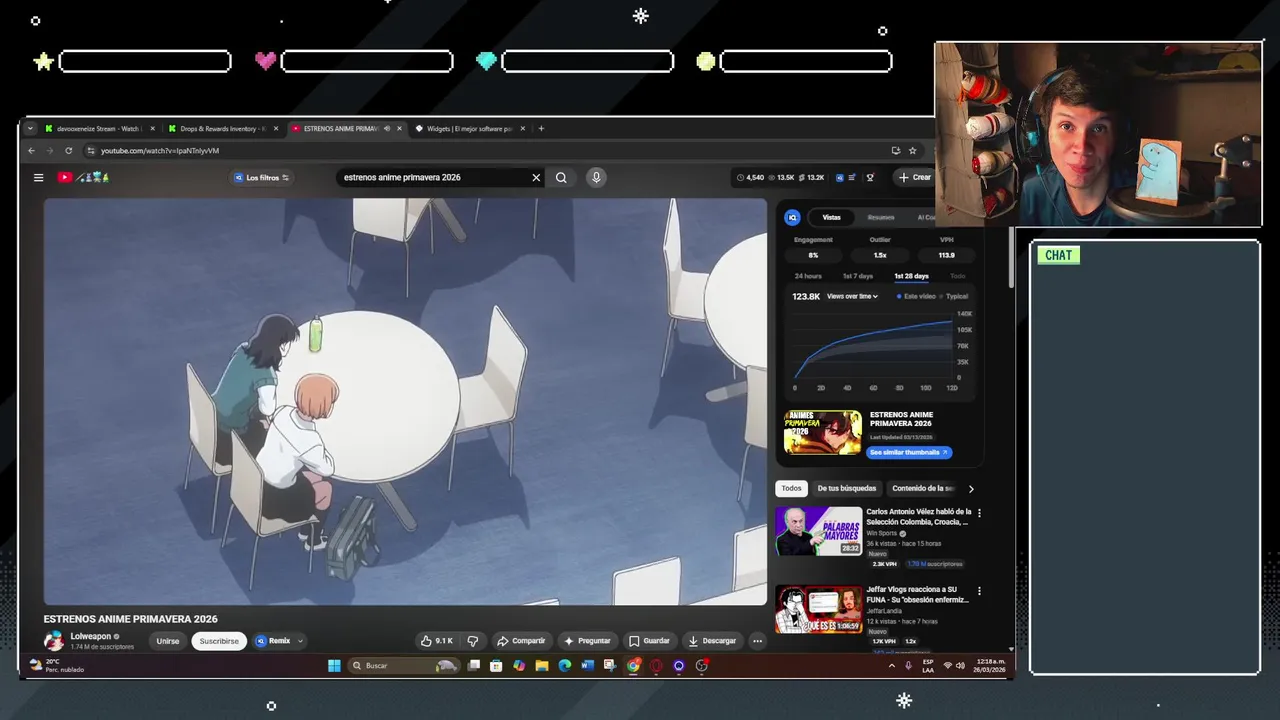1280x720 pixels.
Task: Click the Unirse button
Action: click(x=168, y=641)
